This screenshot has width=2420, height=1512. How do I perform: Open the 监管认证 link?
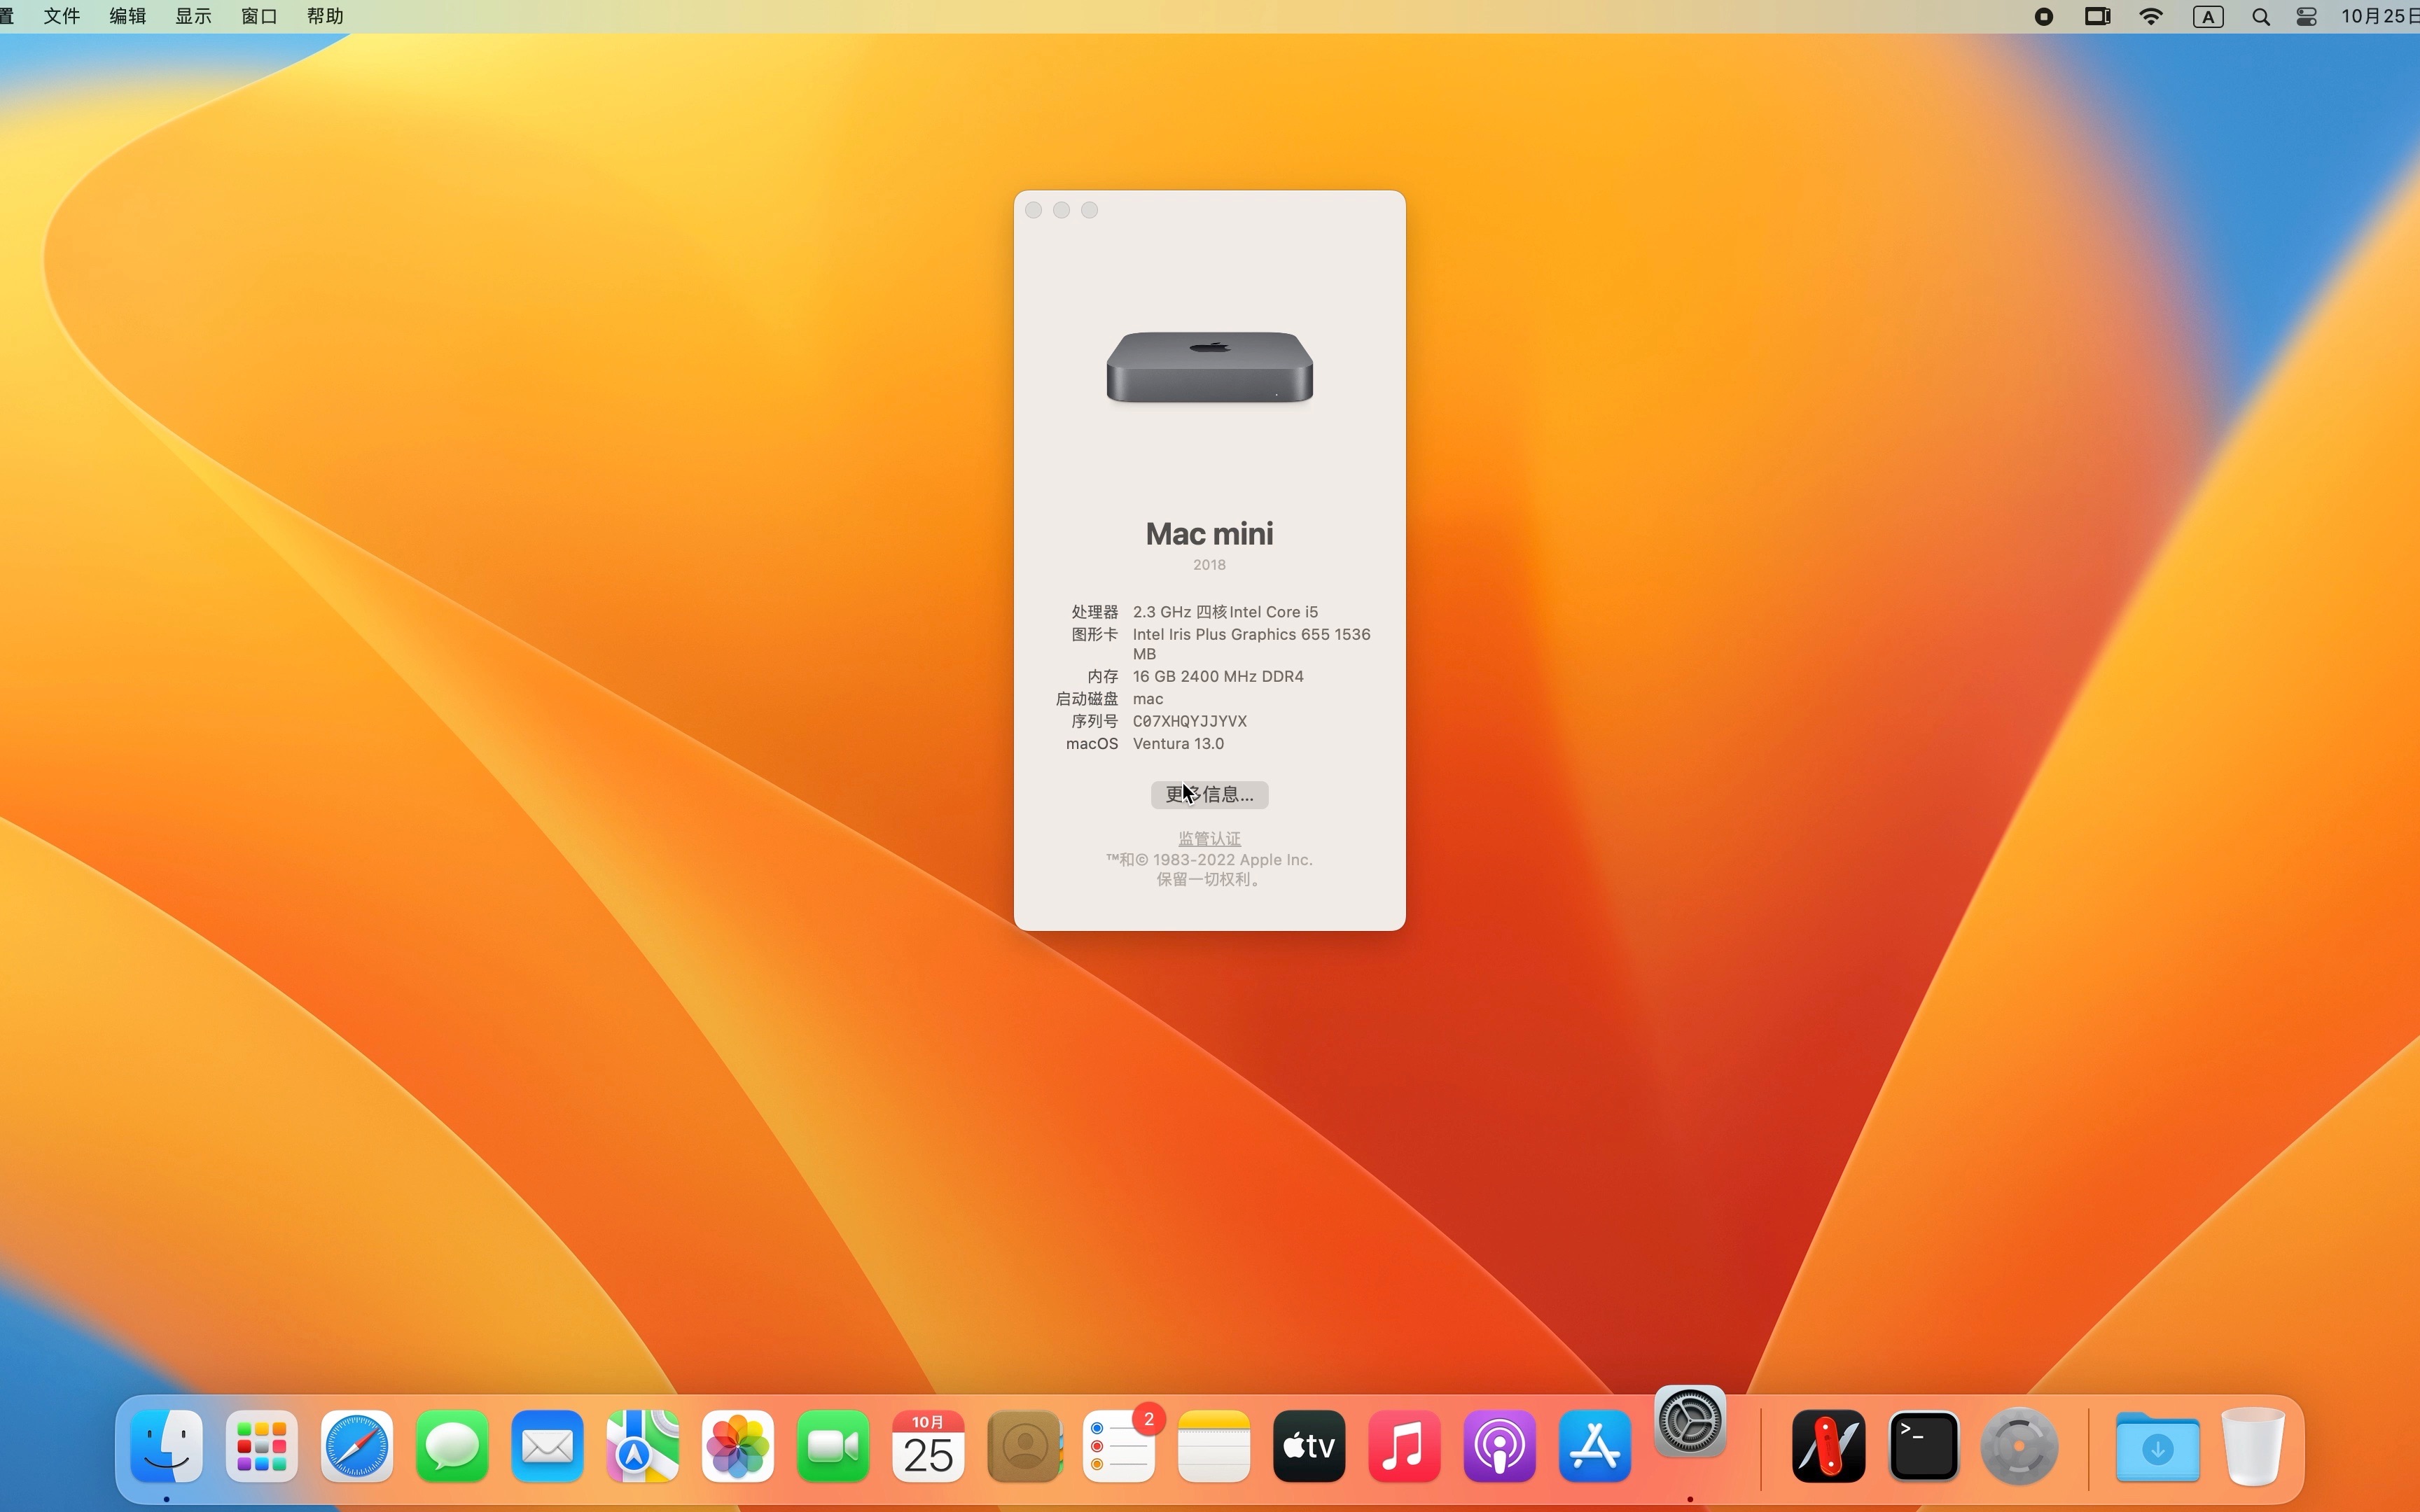coord(1208,838)
